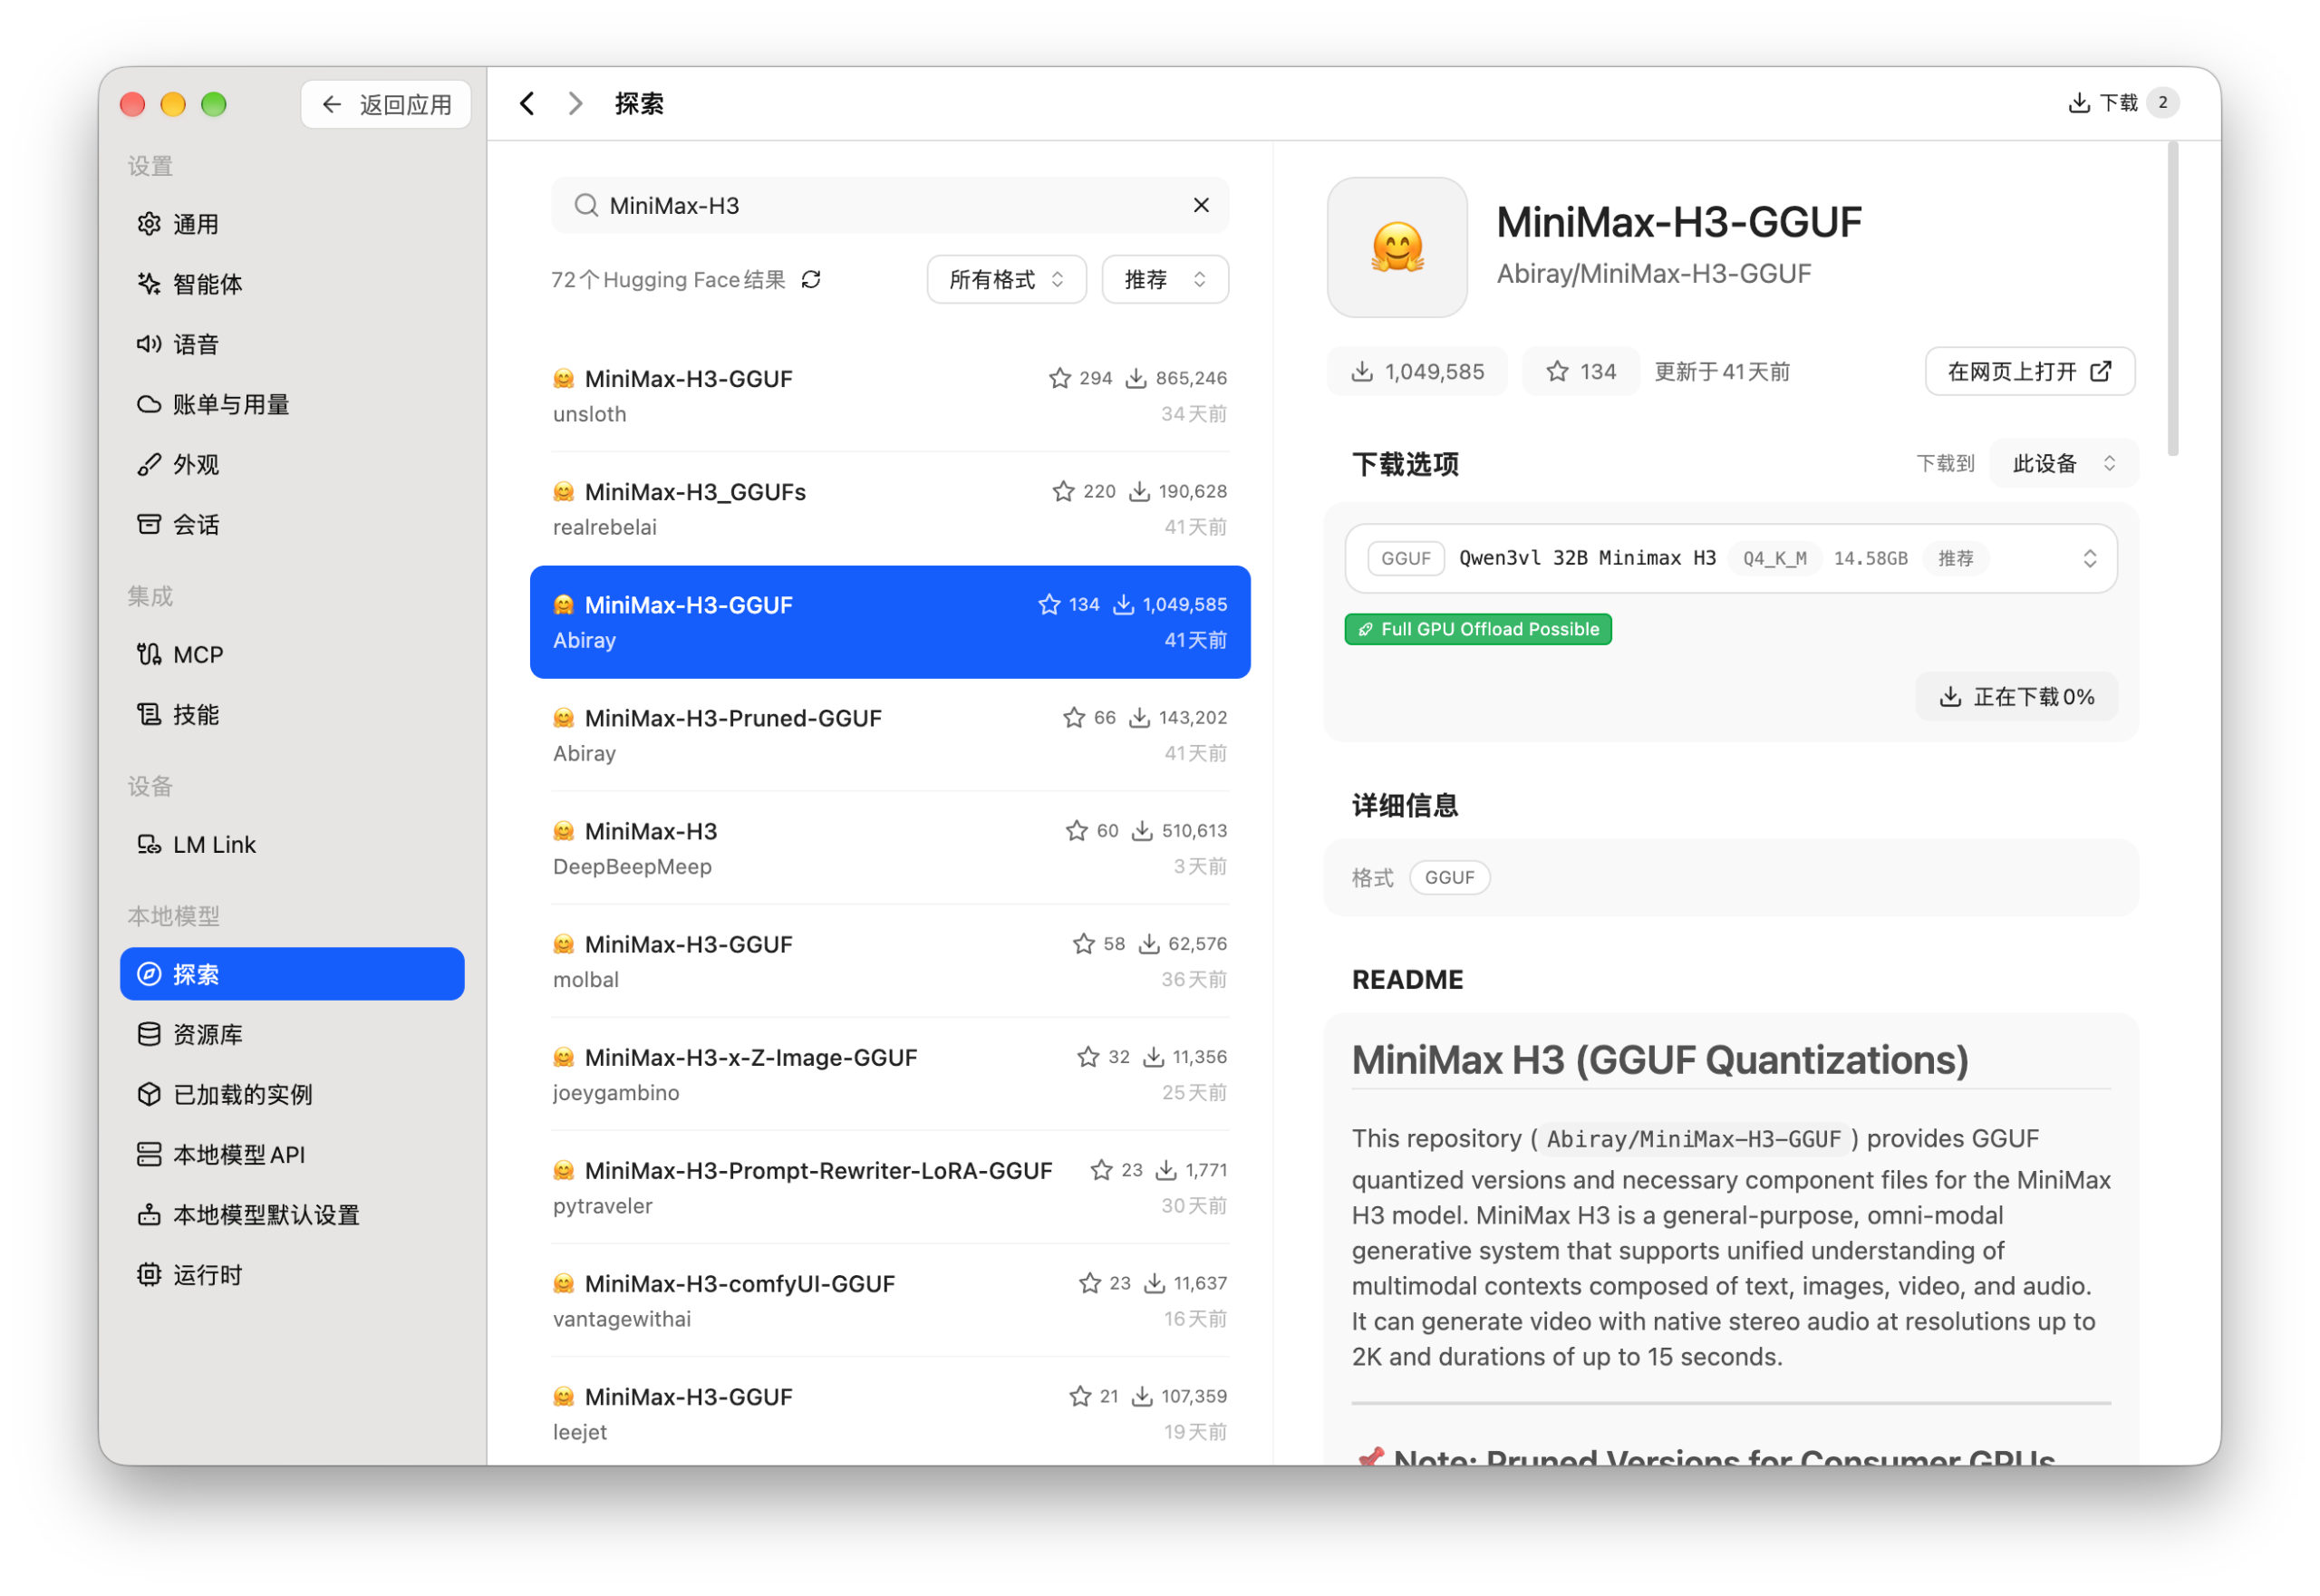Click the download icon on leejet row
Screen dimensions: 2320x1596
click(1142, 1395)
